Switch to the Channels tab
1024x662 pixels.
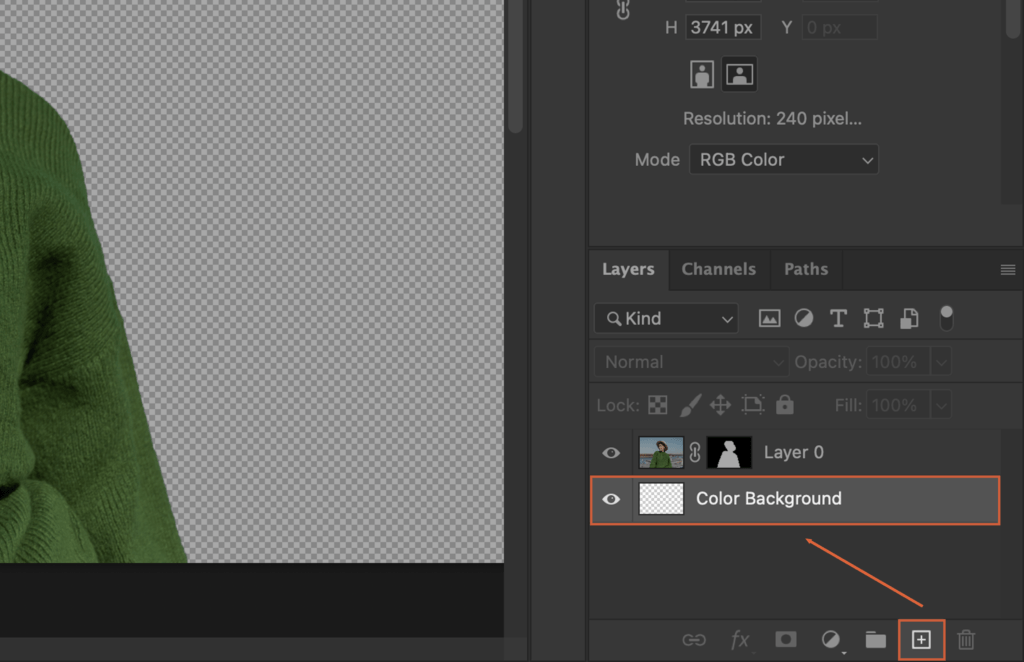718,269
